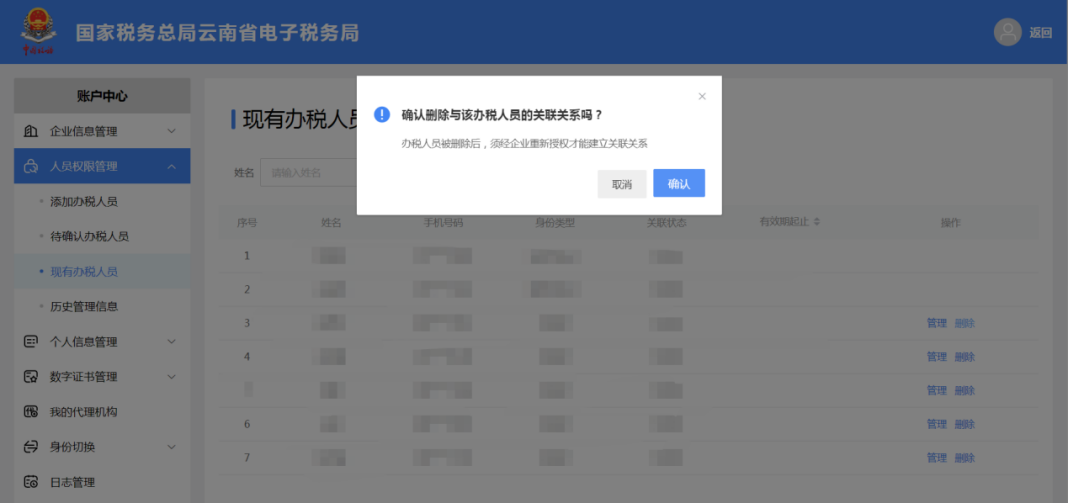
Task: Click the 个人信息管理 icon
Action: 31,342
